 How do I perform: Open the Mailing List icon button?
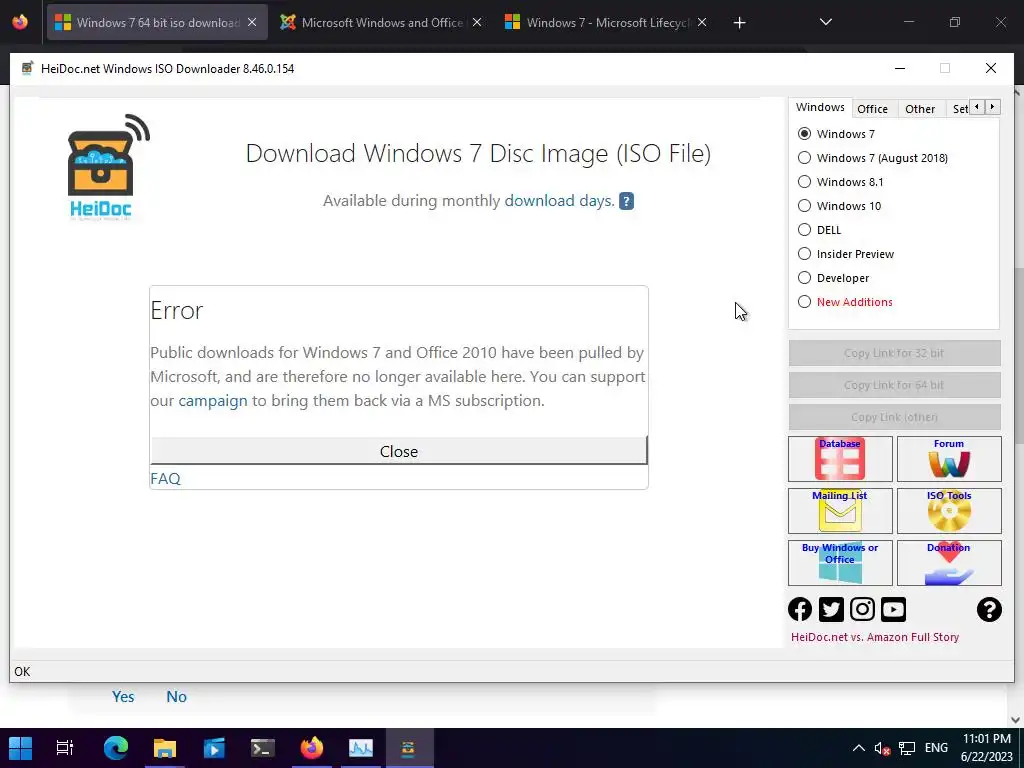point(840,511)
